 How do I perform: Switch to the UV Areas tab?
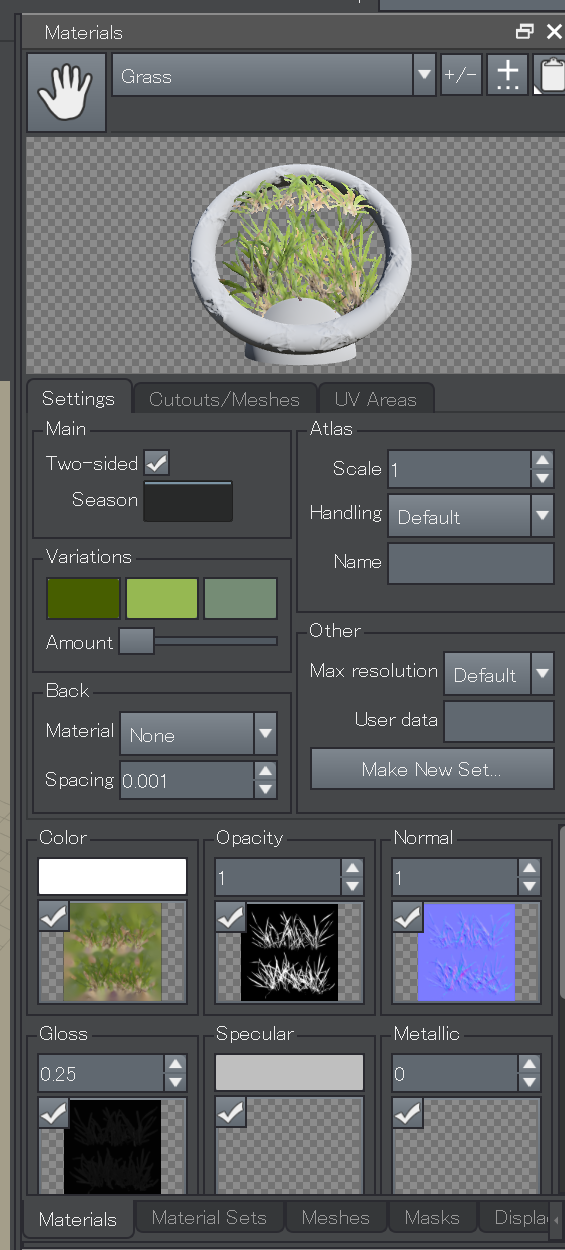[x=376, y=399]
